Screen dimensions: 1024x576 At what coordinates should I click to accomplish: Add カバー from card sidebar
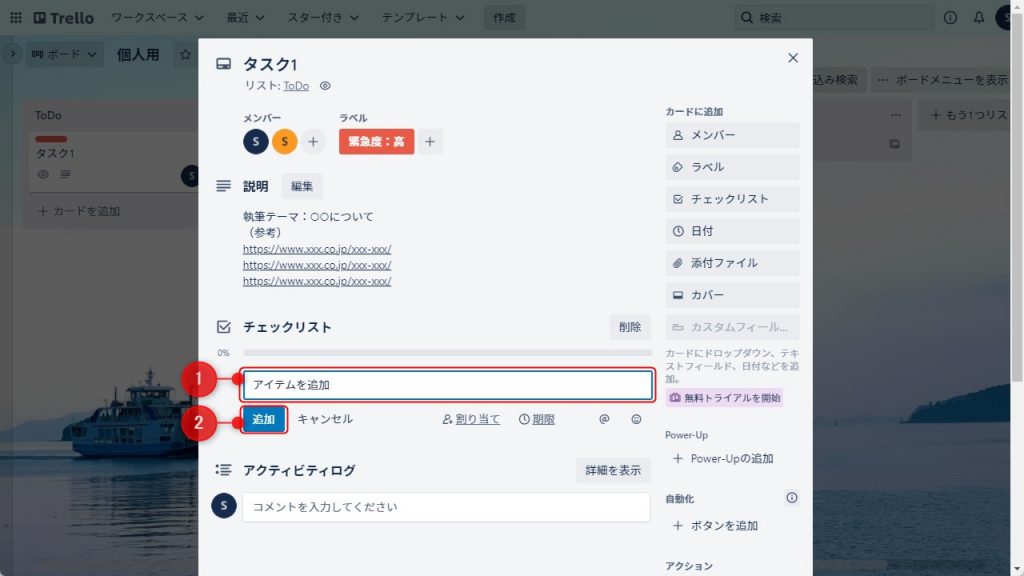click(x=732, y=295)
